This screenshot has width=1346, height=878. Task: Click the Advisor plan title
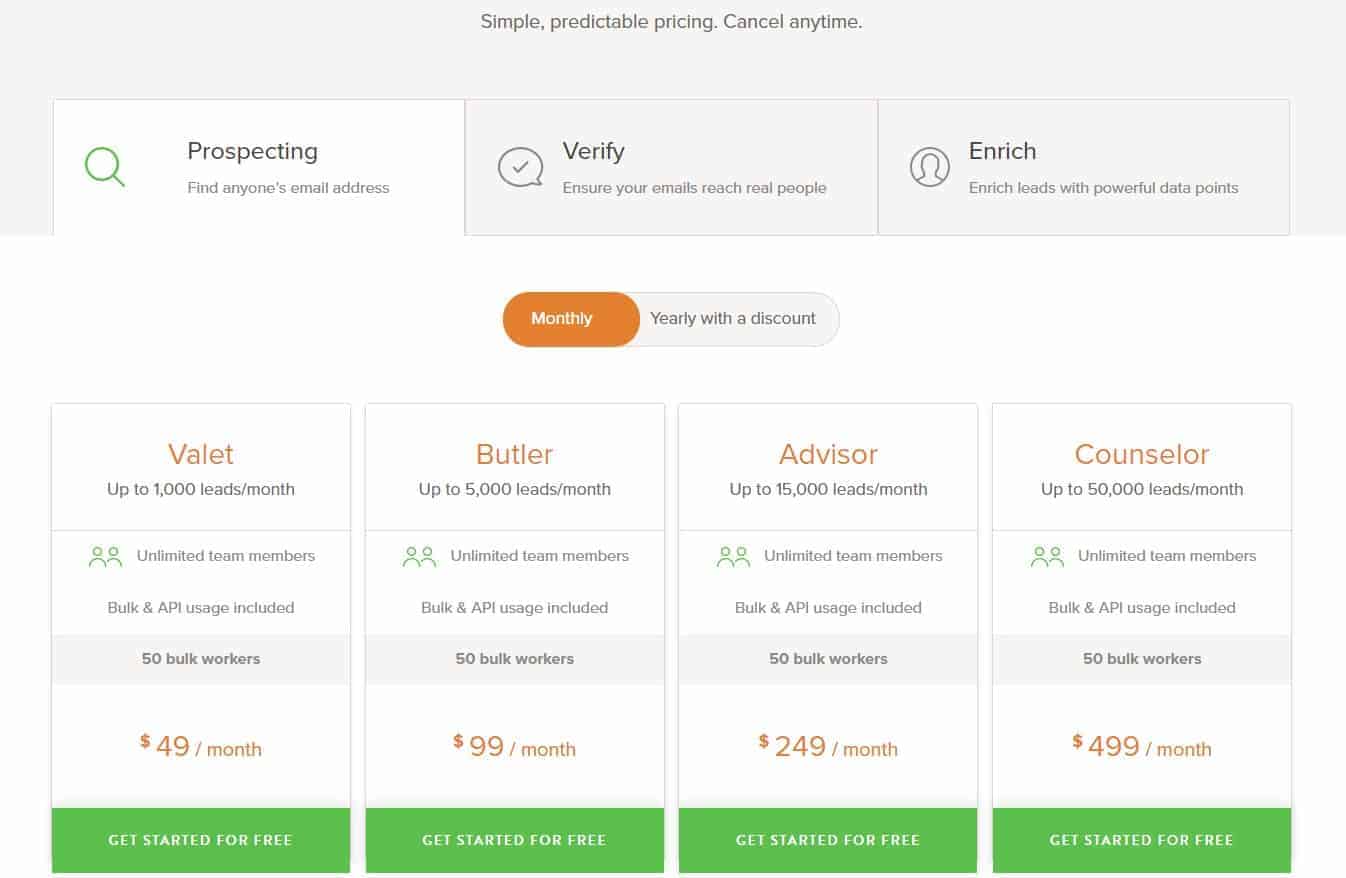[x=828, y=454]
